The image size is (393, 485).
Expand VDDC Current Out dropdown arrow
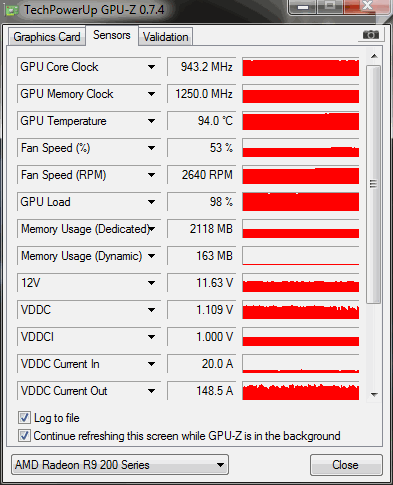[x=151, y=391]
